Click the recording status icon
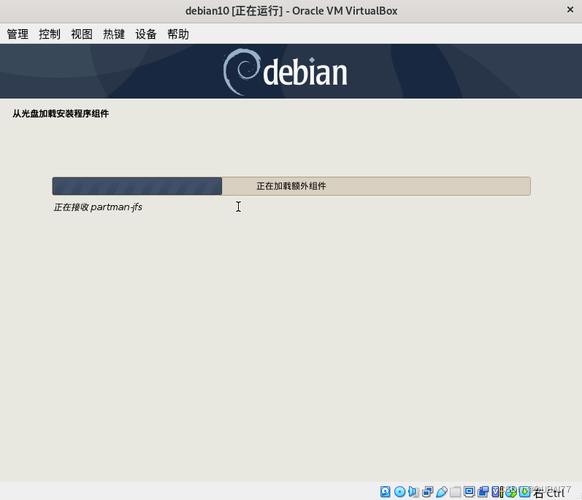582x500 pixels. [483, 491]
